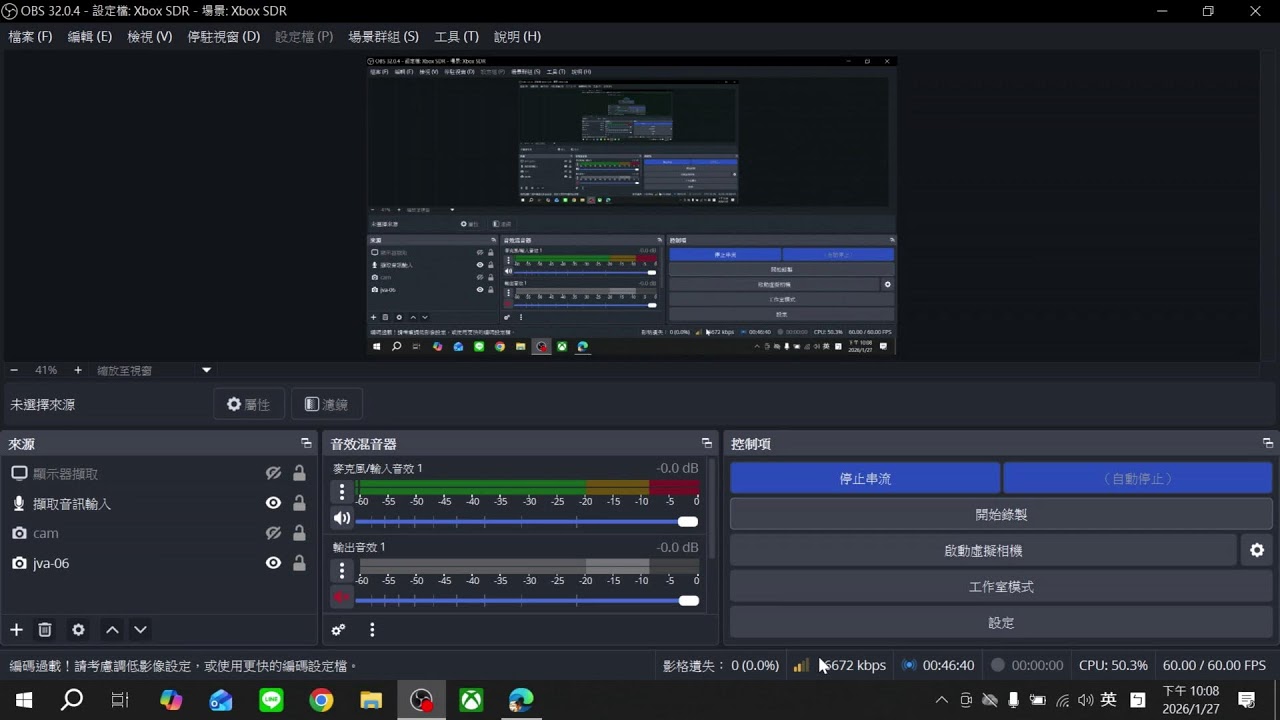This screenshot has height=720, width=1280.
Task: Open the 場景群組 (S) menu
Action: point(383,36)
